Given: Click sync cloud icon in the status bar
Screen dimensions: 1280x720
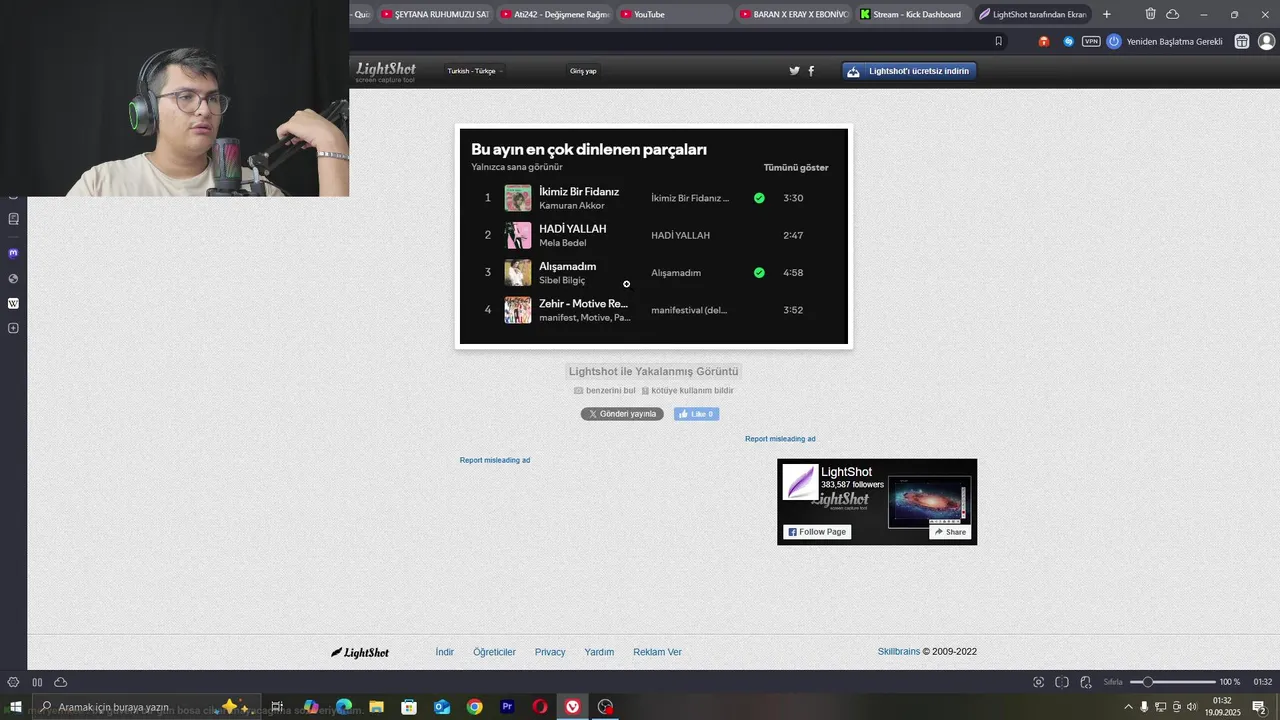Looking at the screenshot, I should pyautogui.click(x=61, y=682).
